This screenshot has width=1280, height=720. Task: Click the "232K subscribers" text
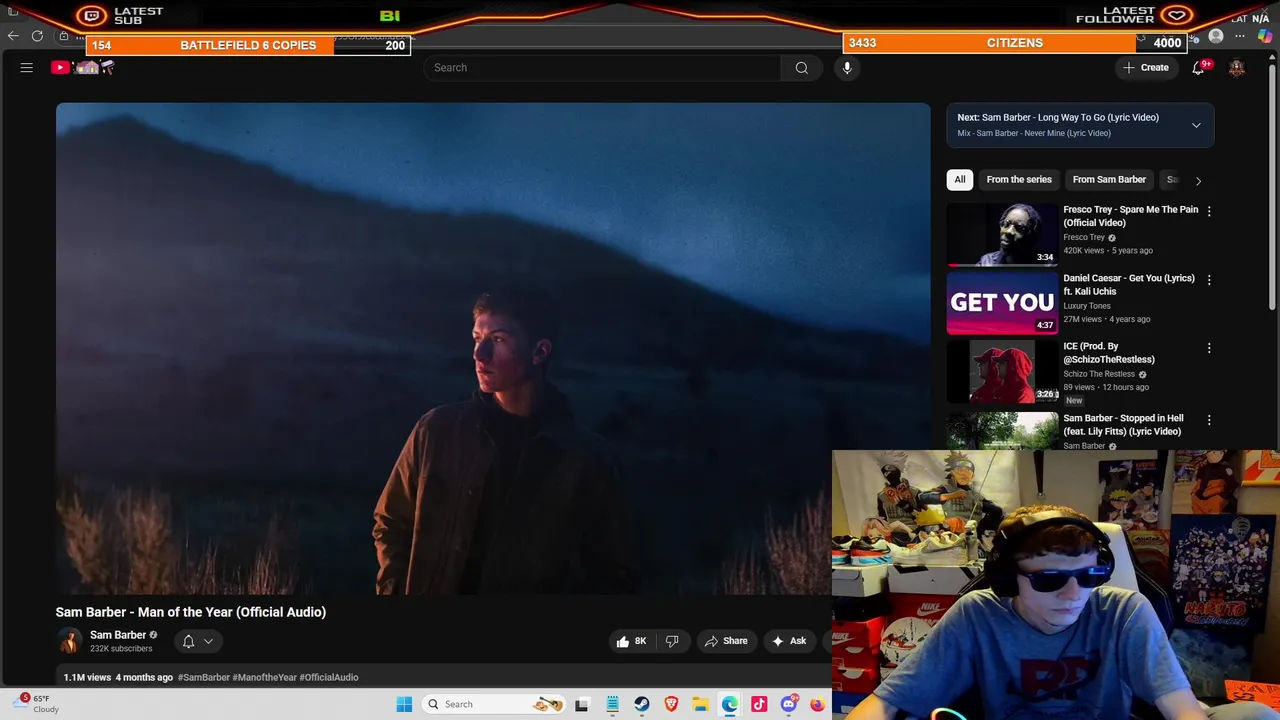pos(121,649)
